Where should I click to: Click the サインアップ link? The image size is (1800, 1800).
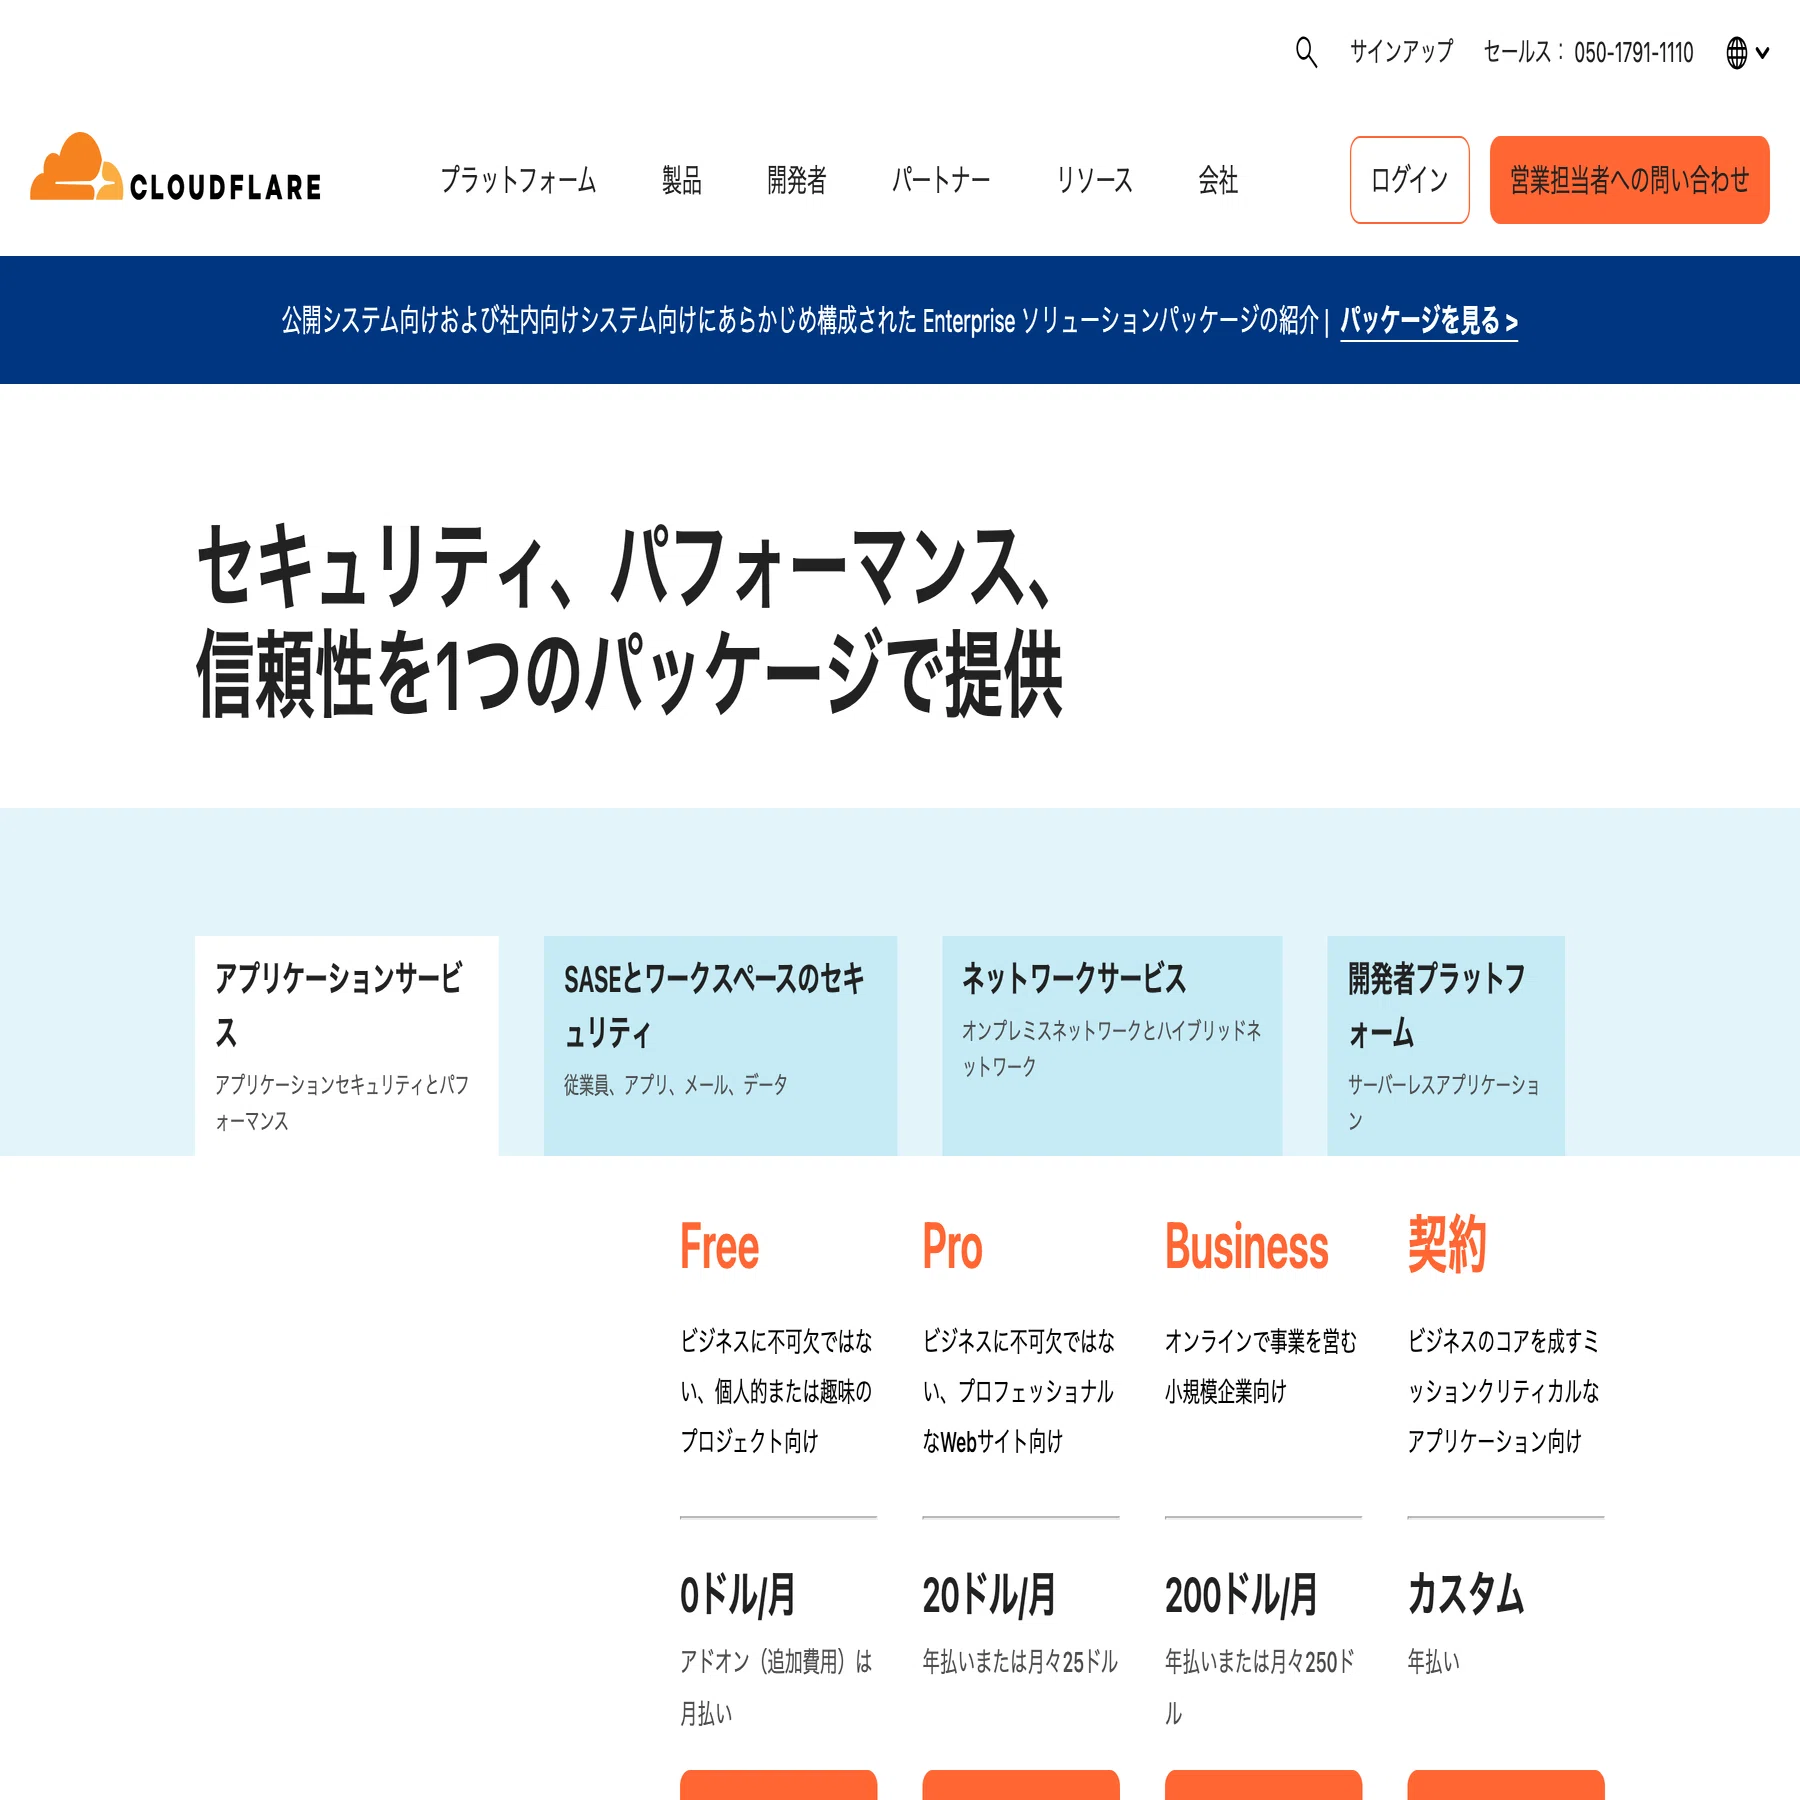(1401, 52)
